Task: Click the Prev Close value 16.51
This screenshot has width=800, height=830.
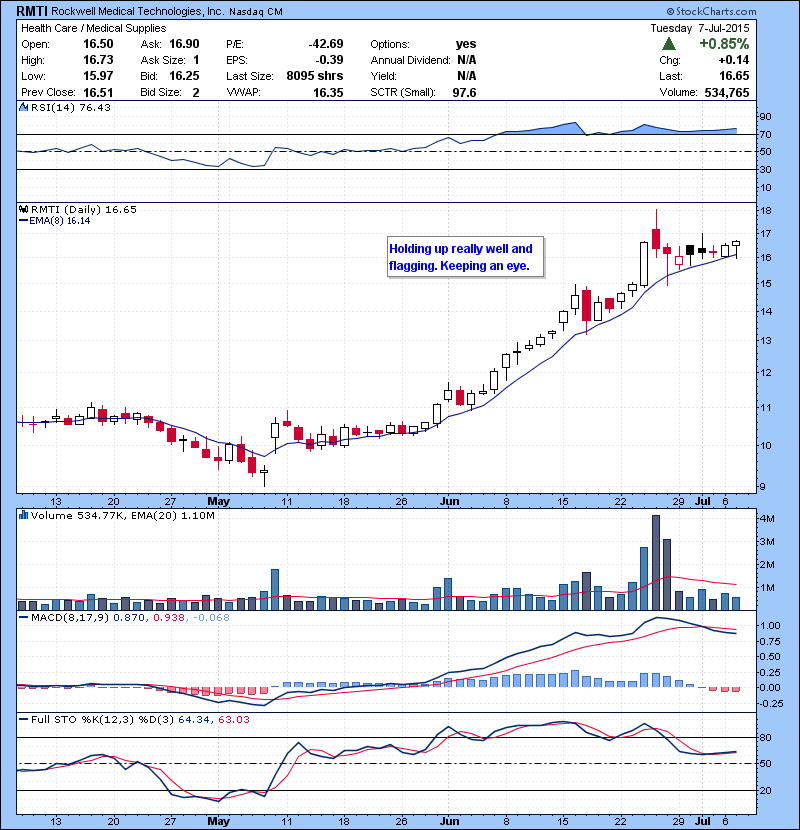Action: coord(98,92)
